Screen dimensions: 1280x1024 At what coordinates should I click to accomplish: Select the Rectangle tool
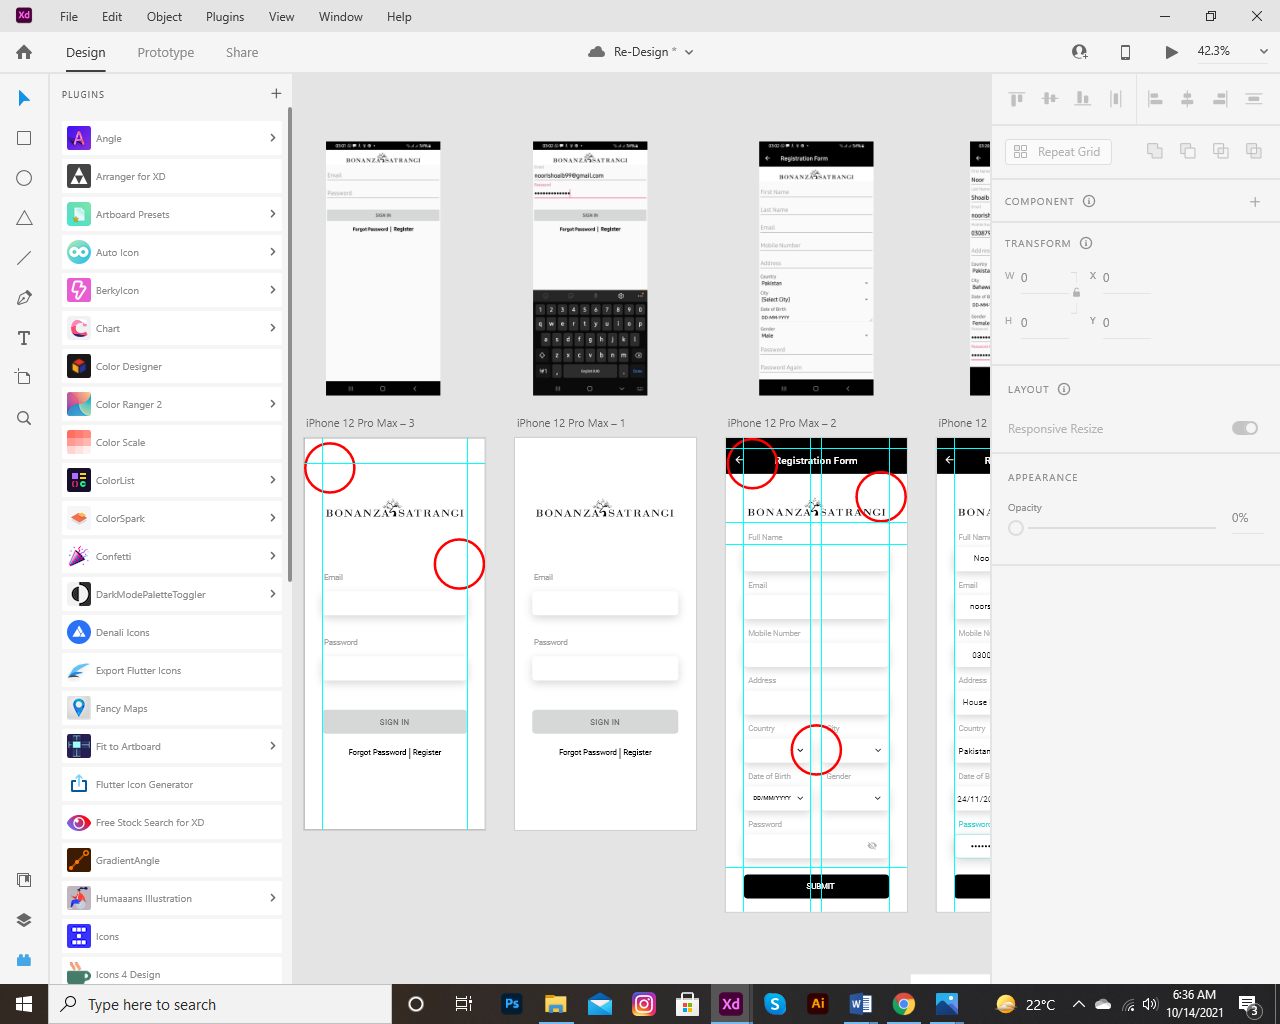click(x=23, y=137)
